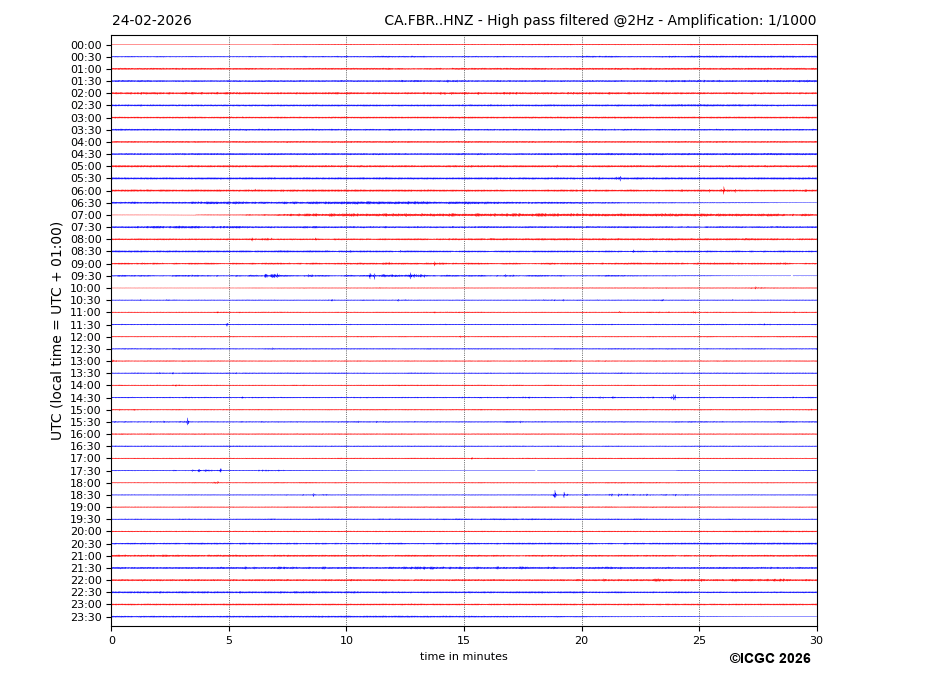Select the 00:00 row label

[85, 45]
